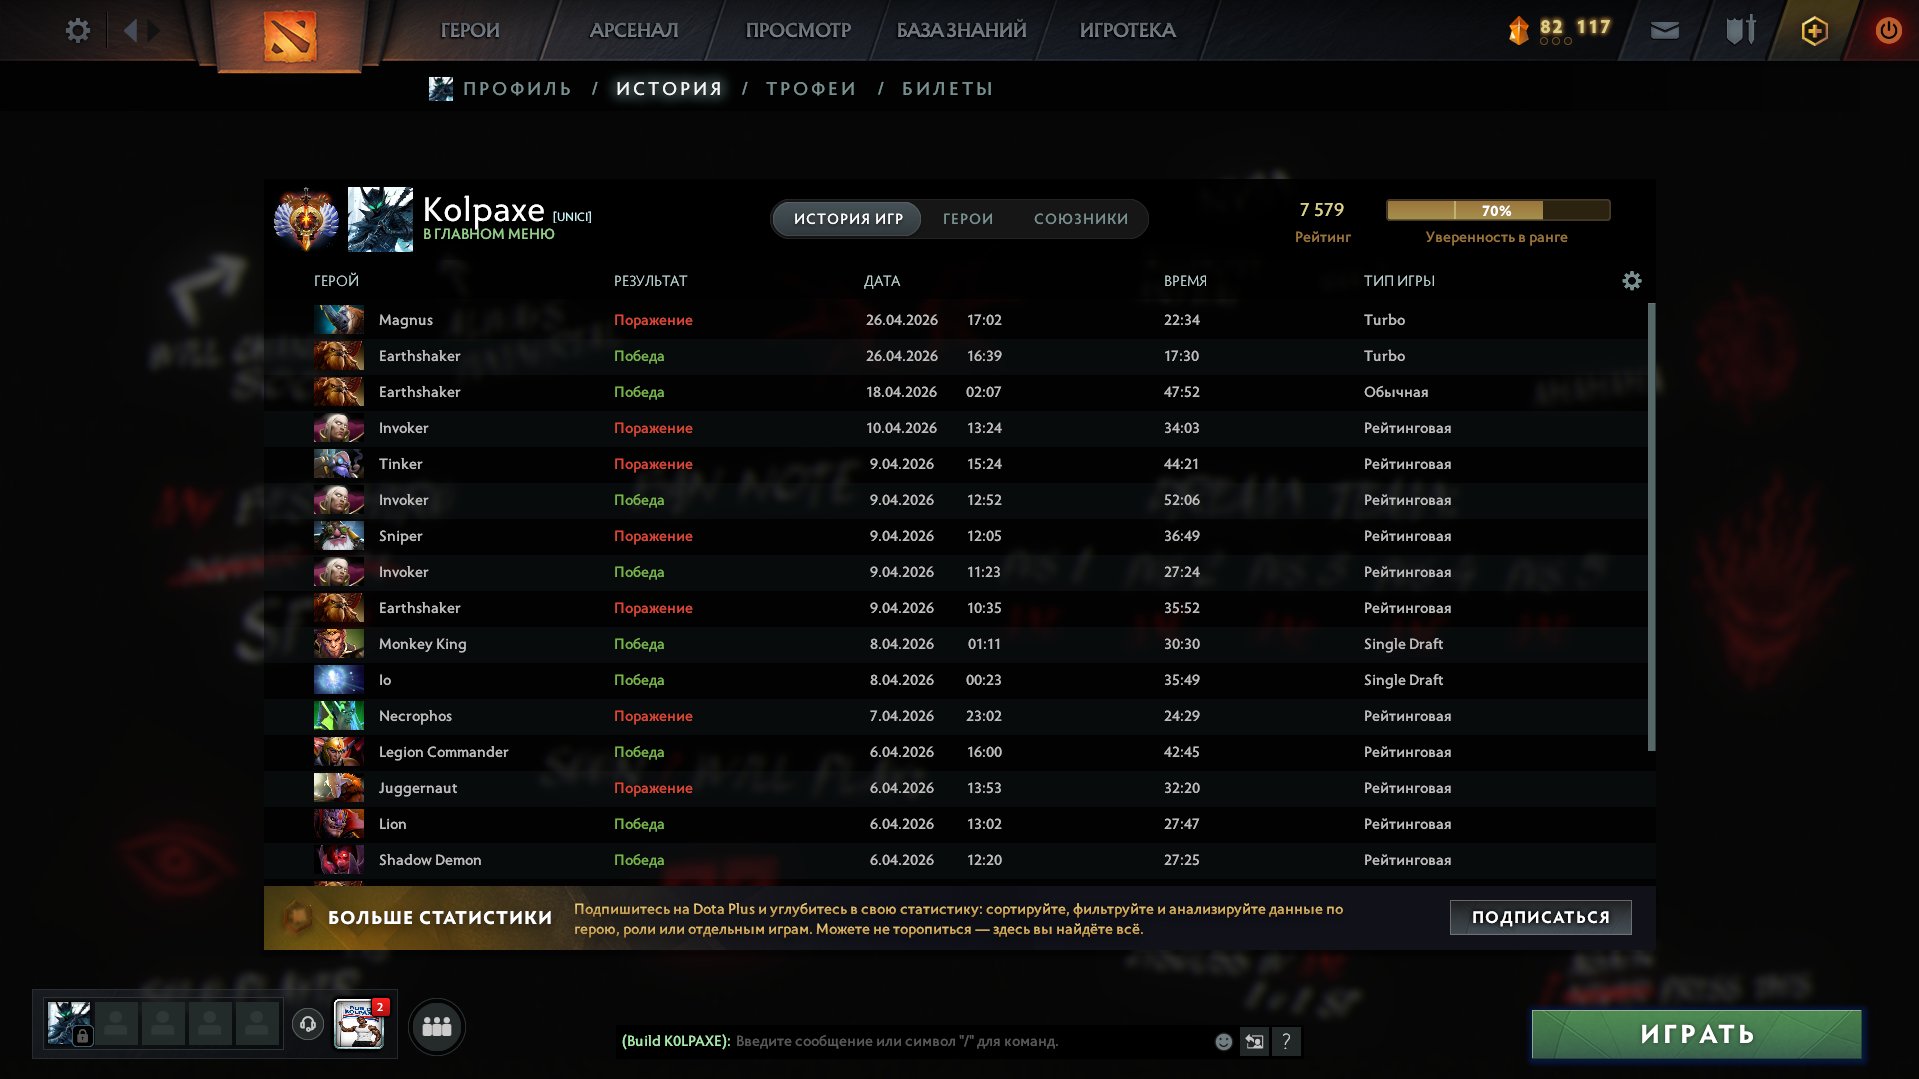The image size is (1919, 1079).
Task: Click the green ИГРАТЬ button
Action: (x=1697, y=1034)
